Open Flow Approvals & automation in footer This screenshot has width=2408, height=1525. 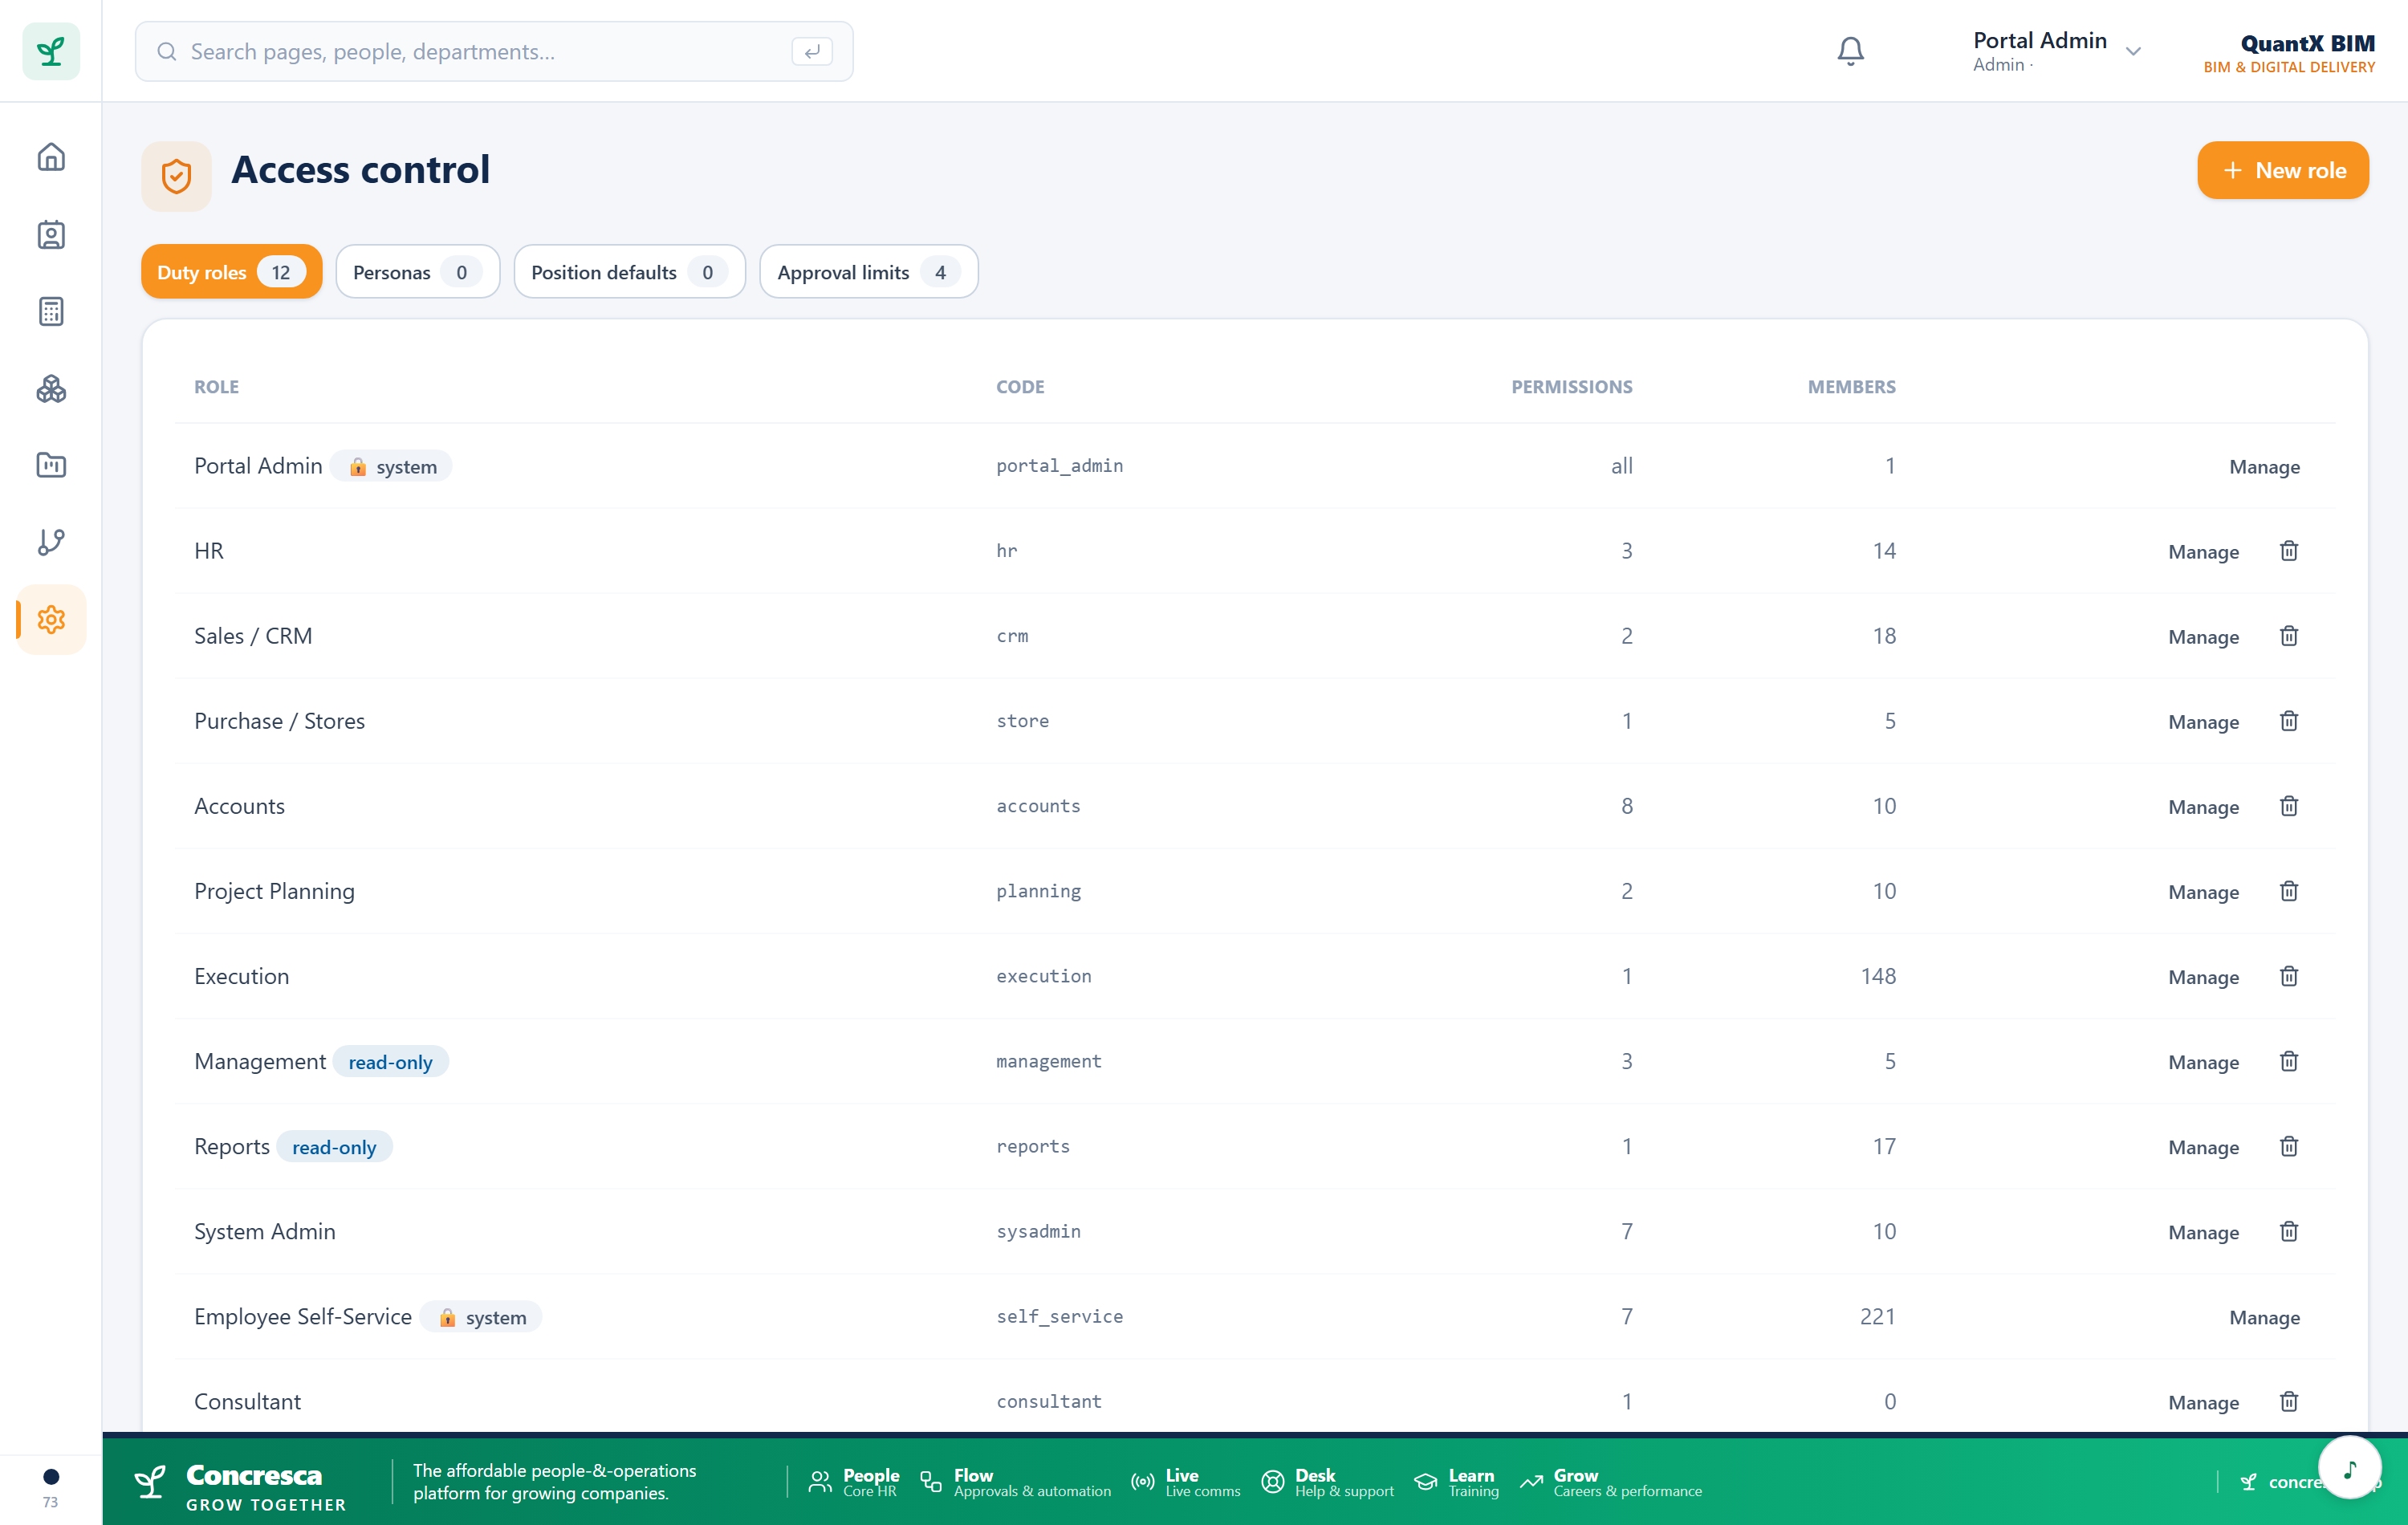[x=1015, y=1482]
